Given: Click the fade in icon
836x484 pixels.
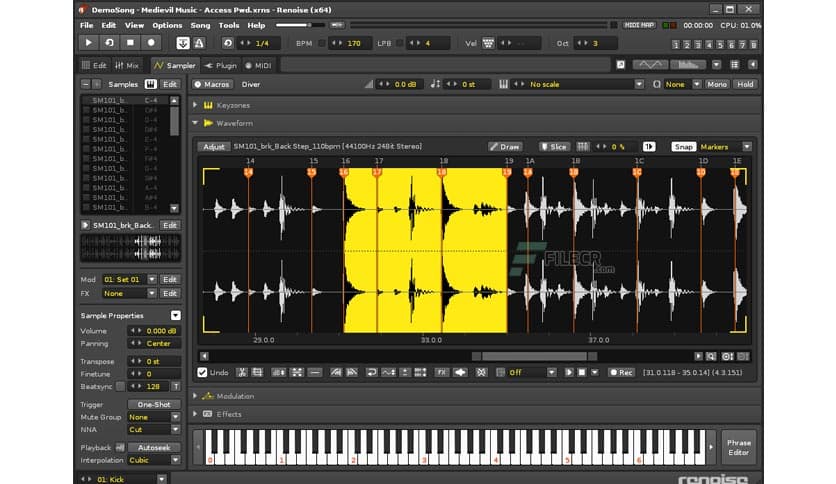Looking at the screenshot, I should tap(336, 373).
